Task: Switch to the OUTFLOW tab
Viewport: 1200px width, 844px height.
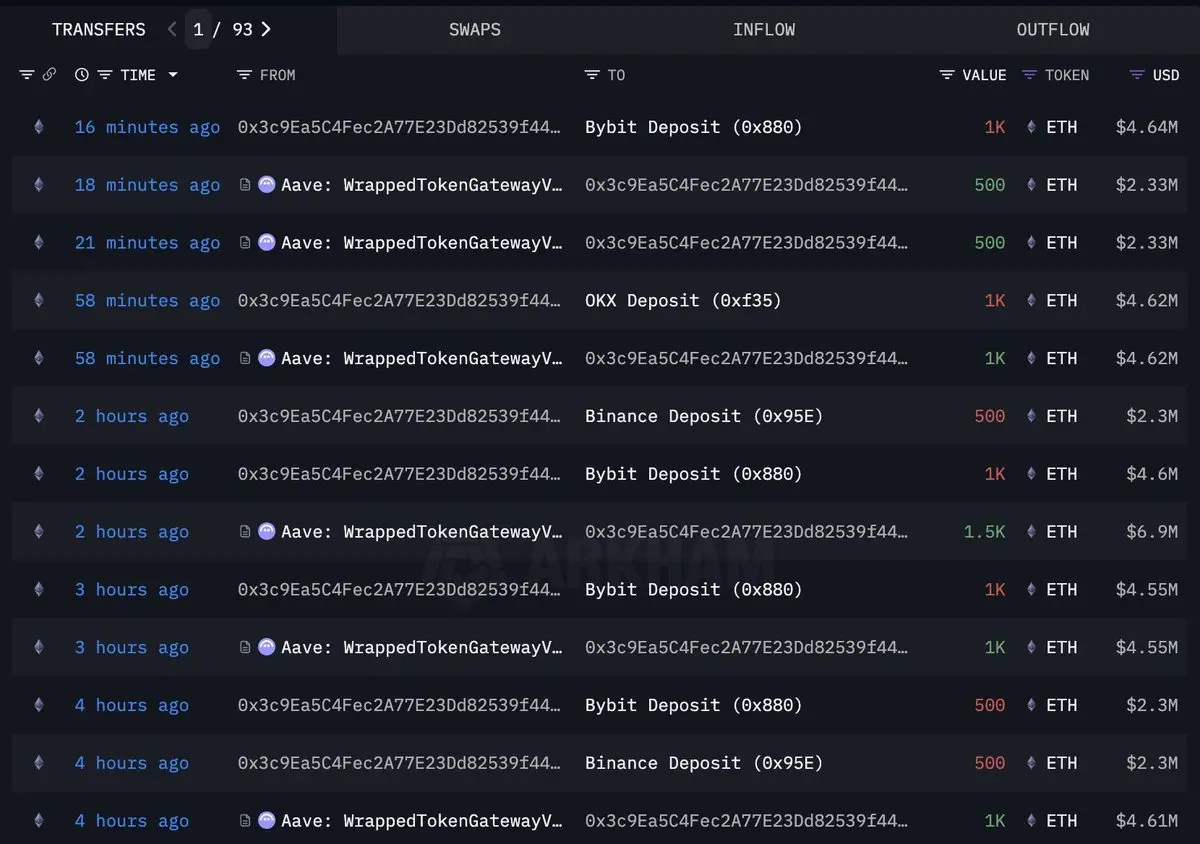Action: (x=1053, y=29)
